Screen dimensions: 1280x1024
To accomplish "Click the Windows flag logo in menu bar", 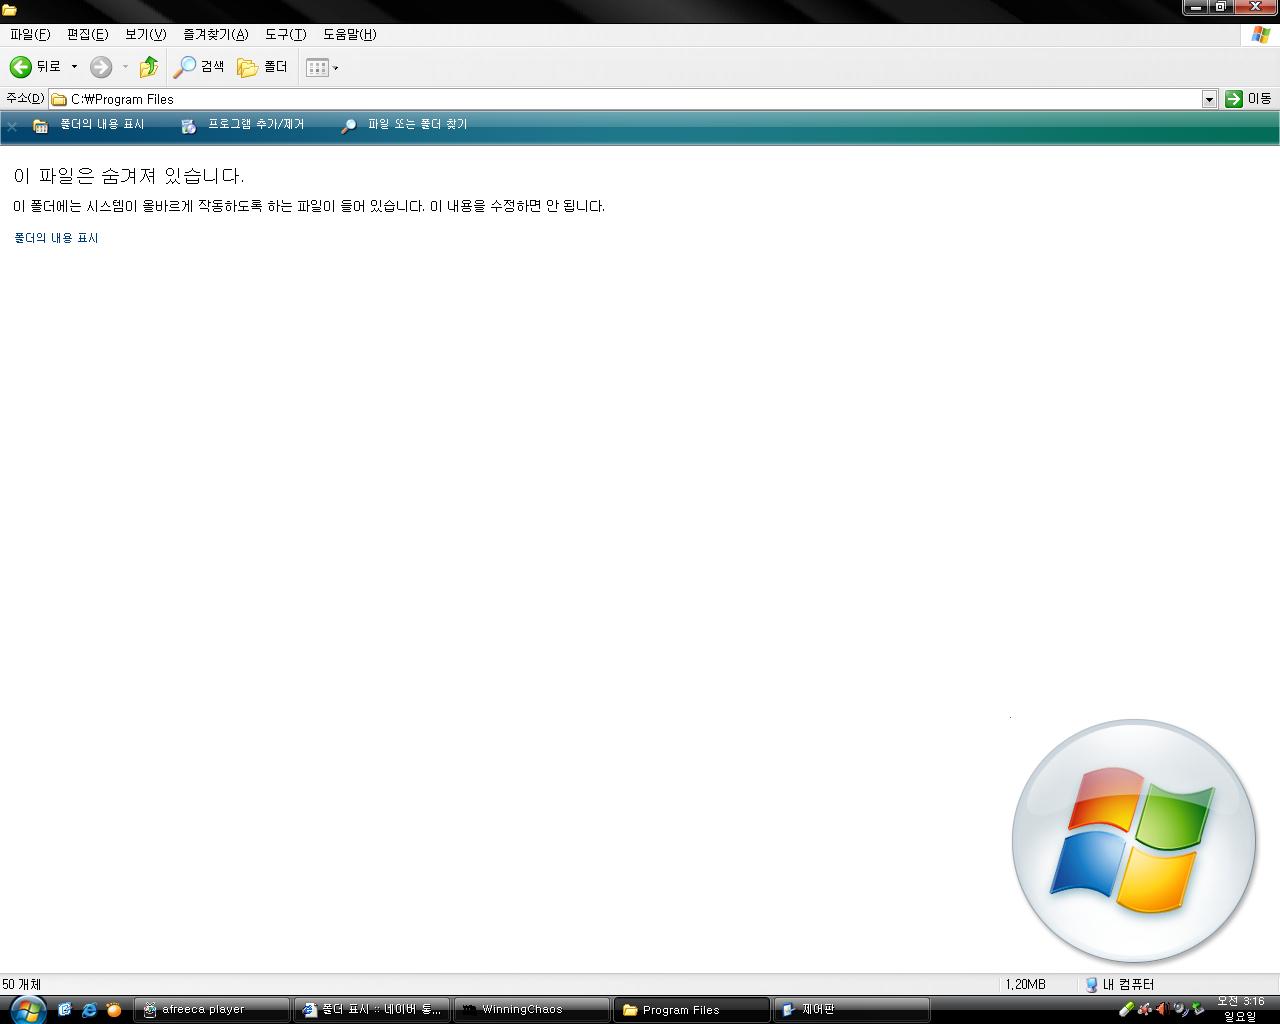I will tap(1261, 35).
